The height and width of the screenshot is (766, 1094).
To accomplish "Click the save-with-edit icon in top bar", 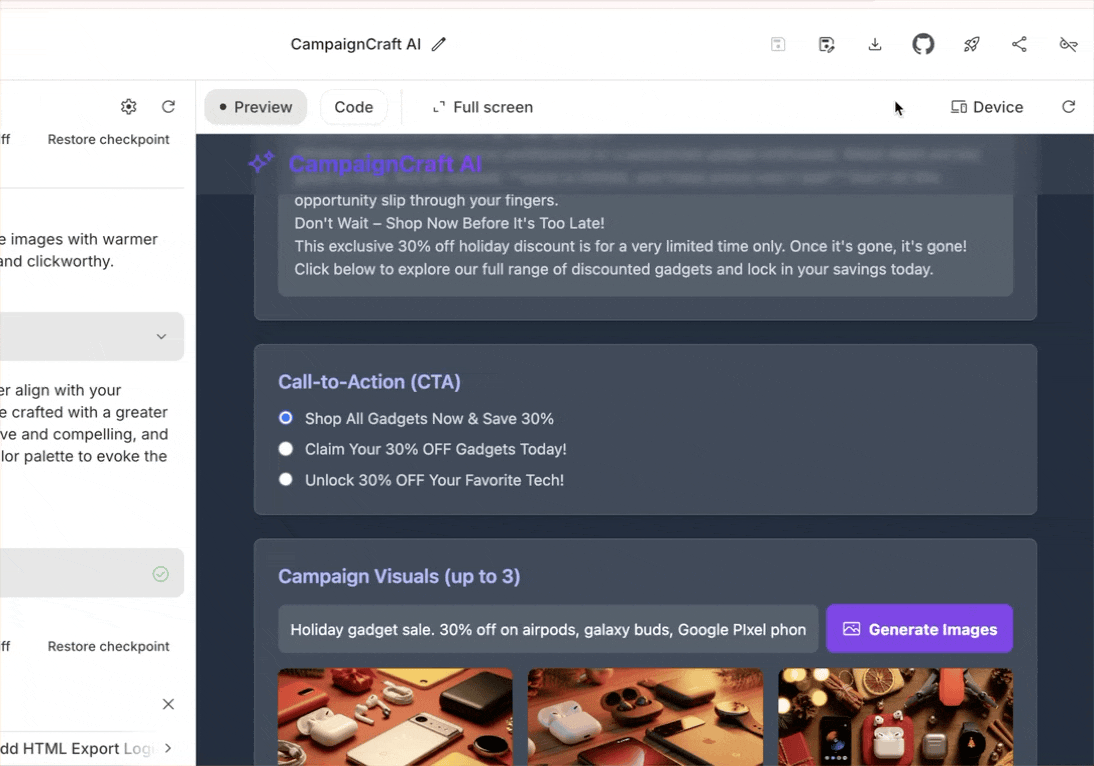I will click(x=826, y=45).
